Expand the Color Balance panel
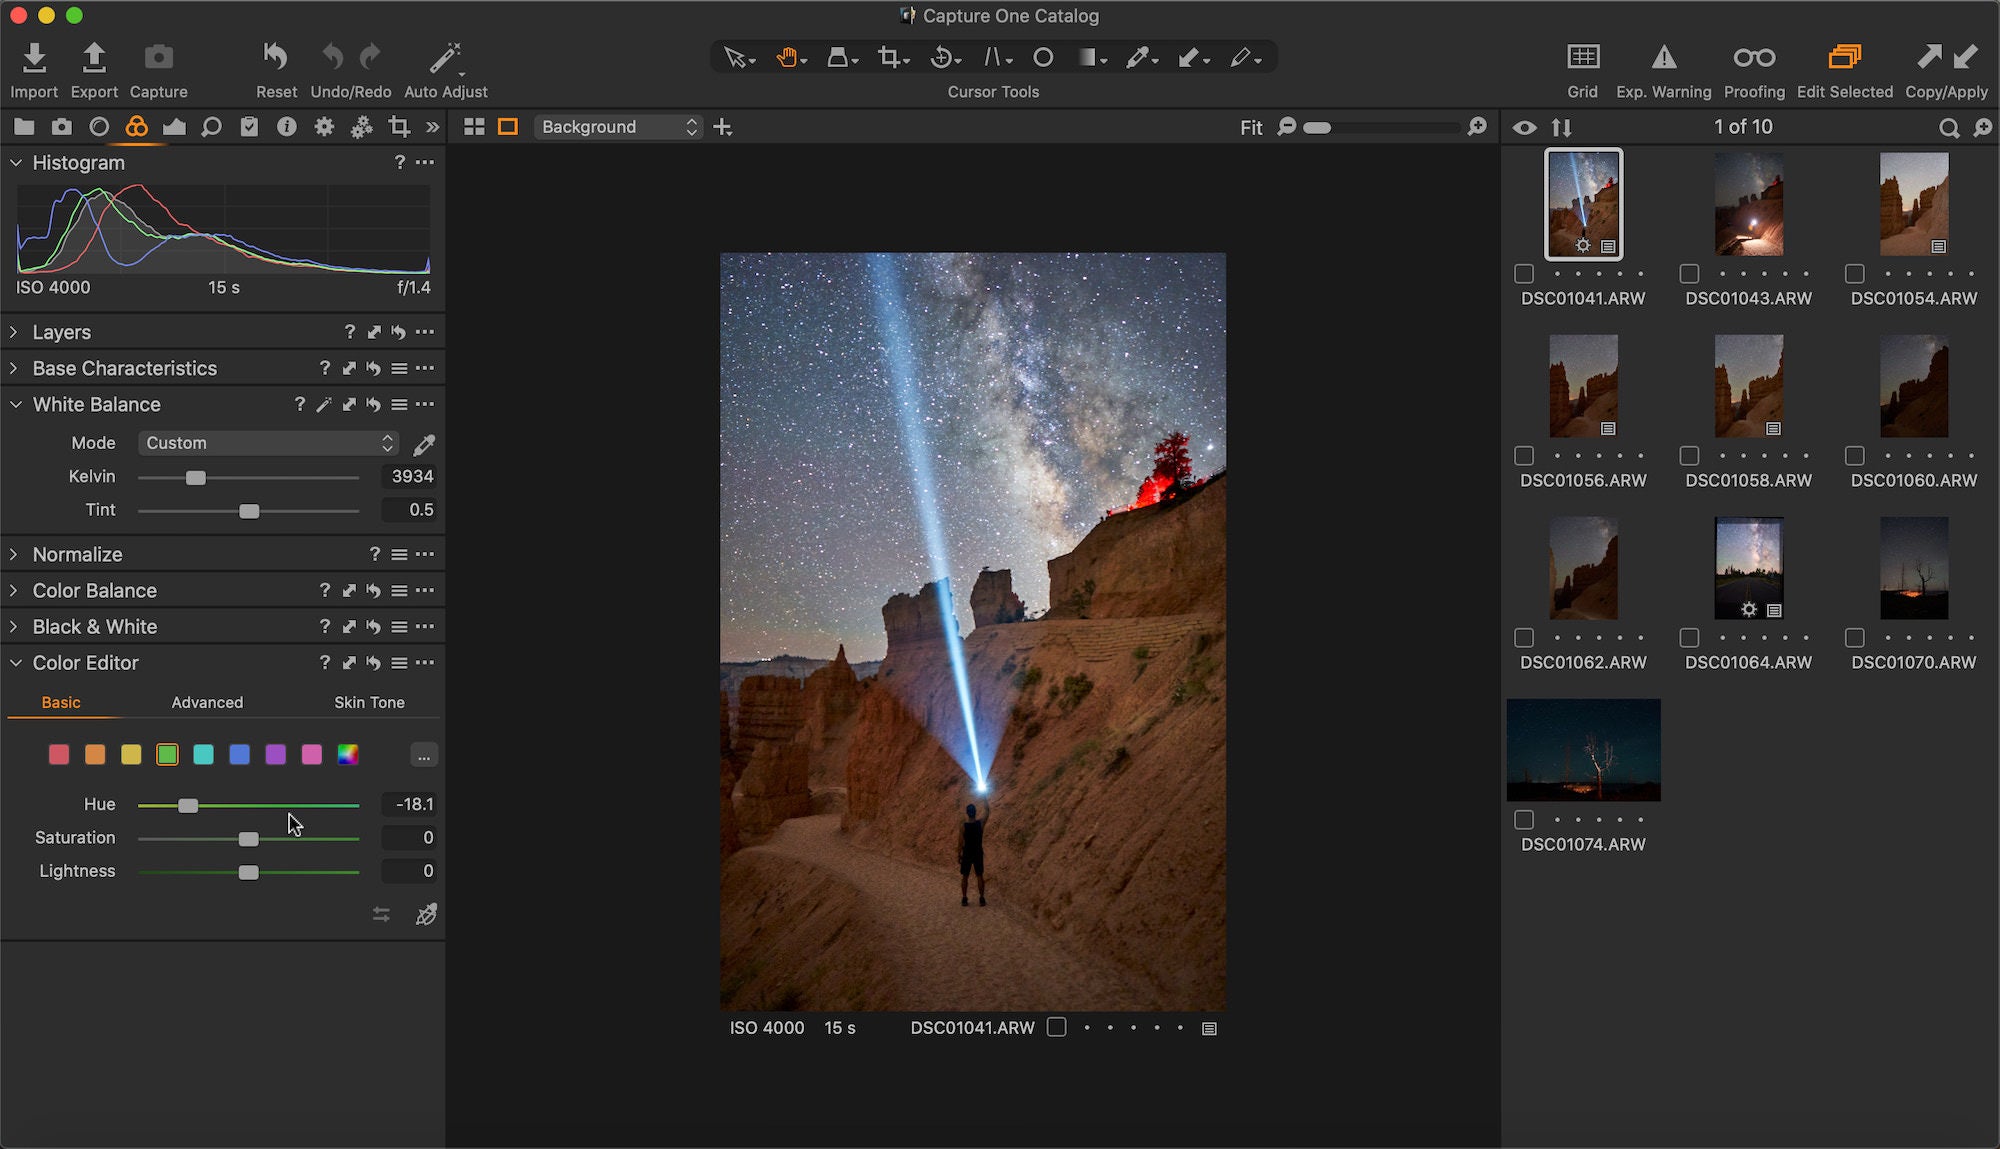 tap(14, 590)
